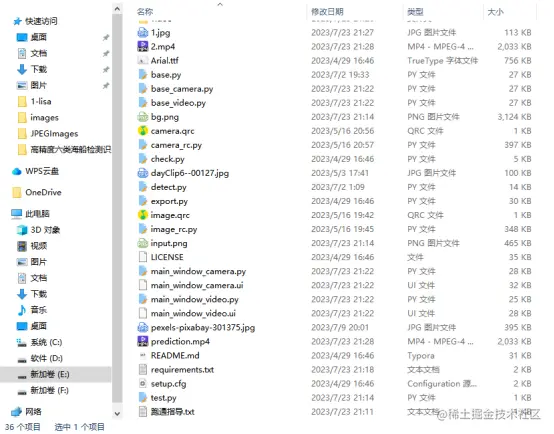Click the bg.png image icon

click(x=142, y=117)
